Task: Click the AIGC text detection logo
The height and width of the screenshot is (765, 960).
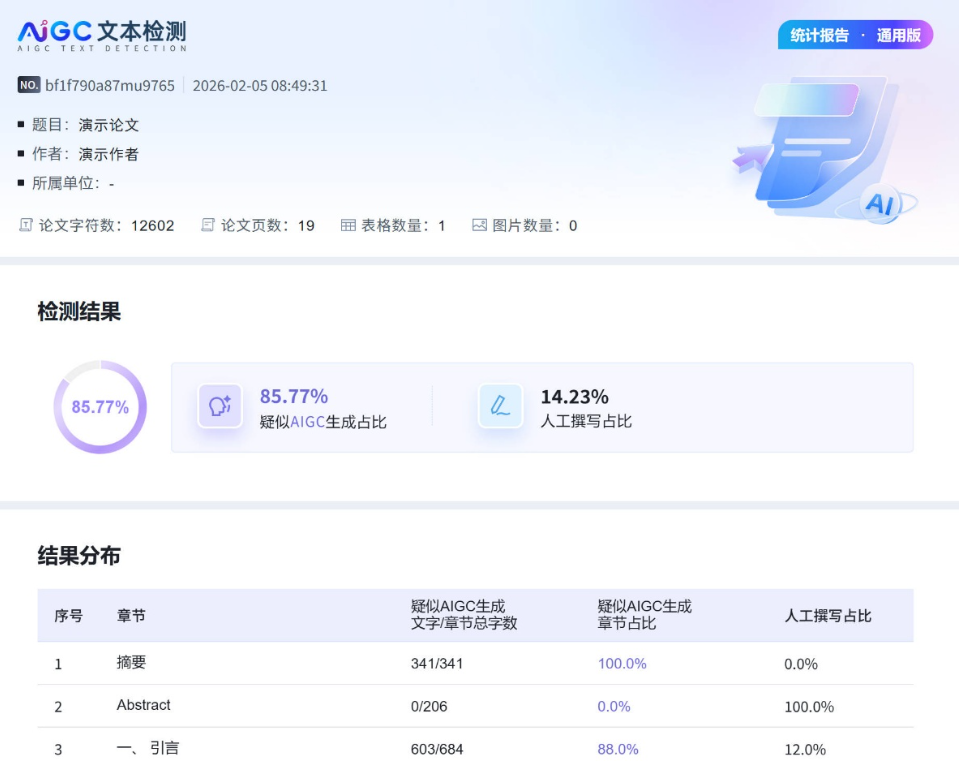Action: (102, 35)
